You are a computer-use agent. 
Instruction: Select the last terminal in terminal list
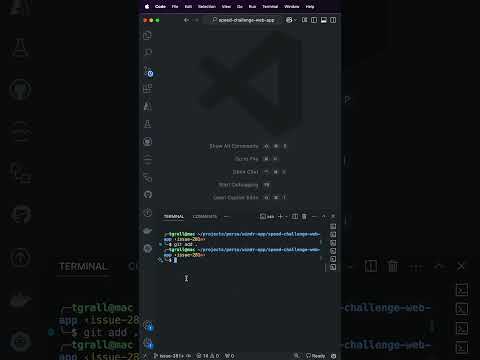(333, 267)
